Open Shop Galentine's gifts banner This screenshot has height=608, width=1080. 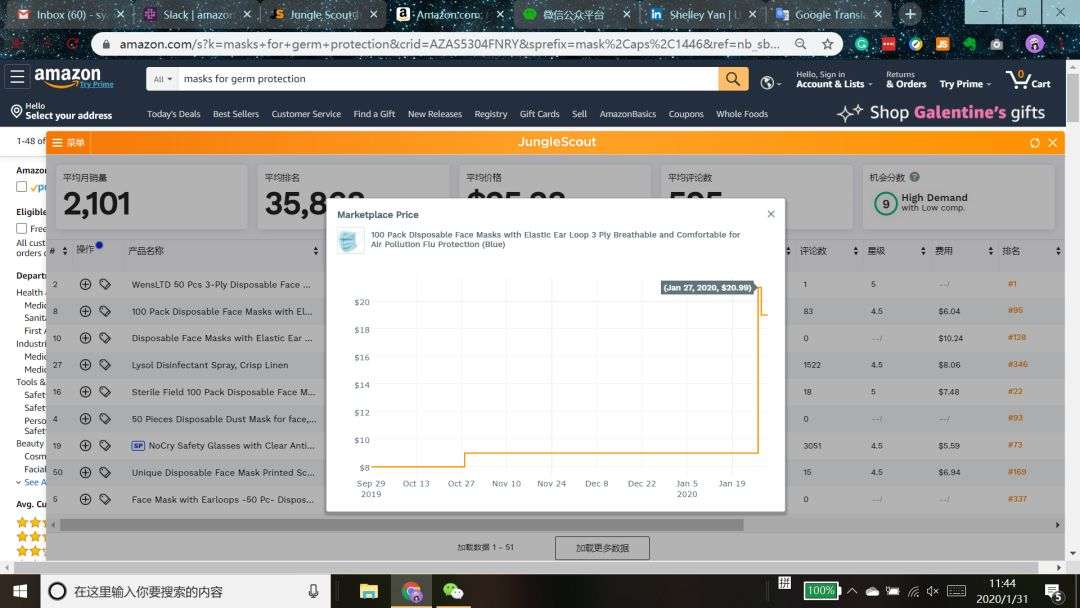coord(941,113)
